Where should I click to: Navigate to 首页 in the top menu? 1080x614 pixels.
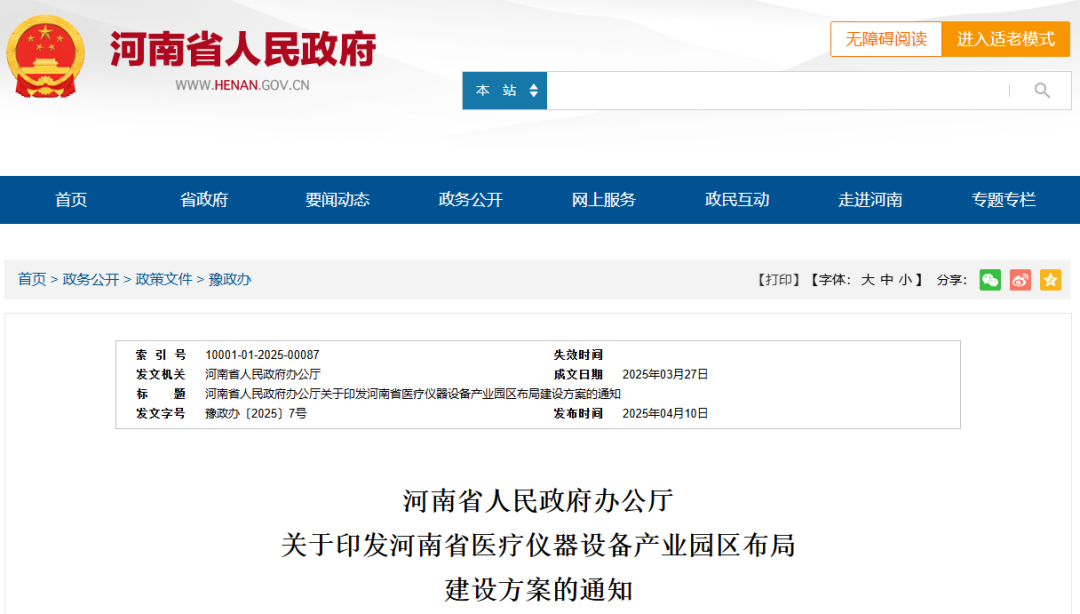click(x=71, y=199)
